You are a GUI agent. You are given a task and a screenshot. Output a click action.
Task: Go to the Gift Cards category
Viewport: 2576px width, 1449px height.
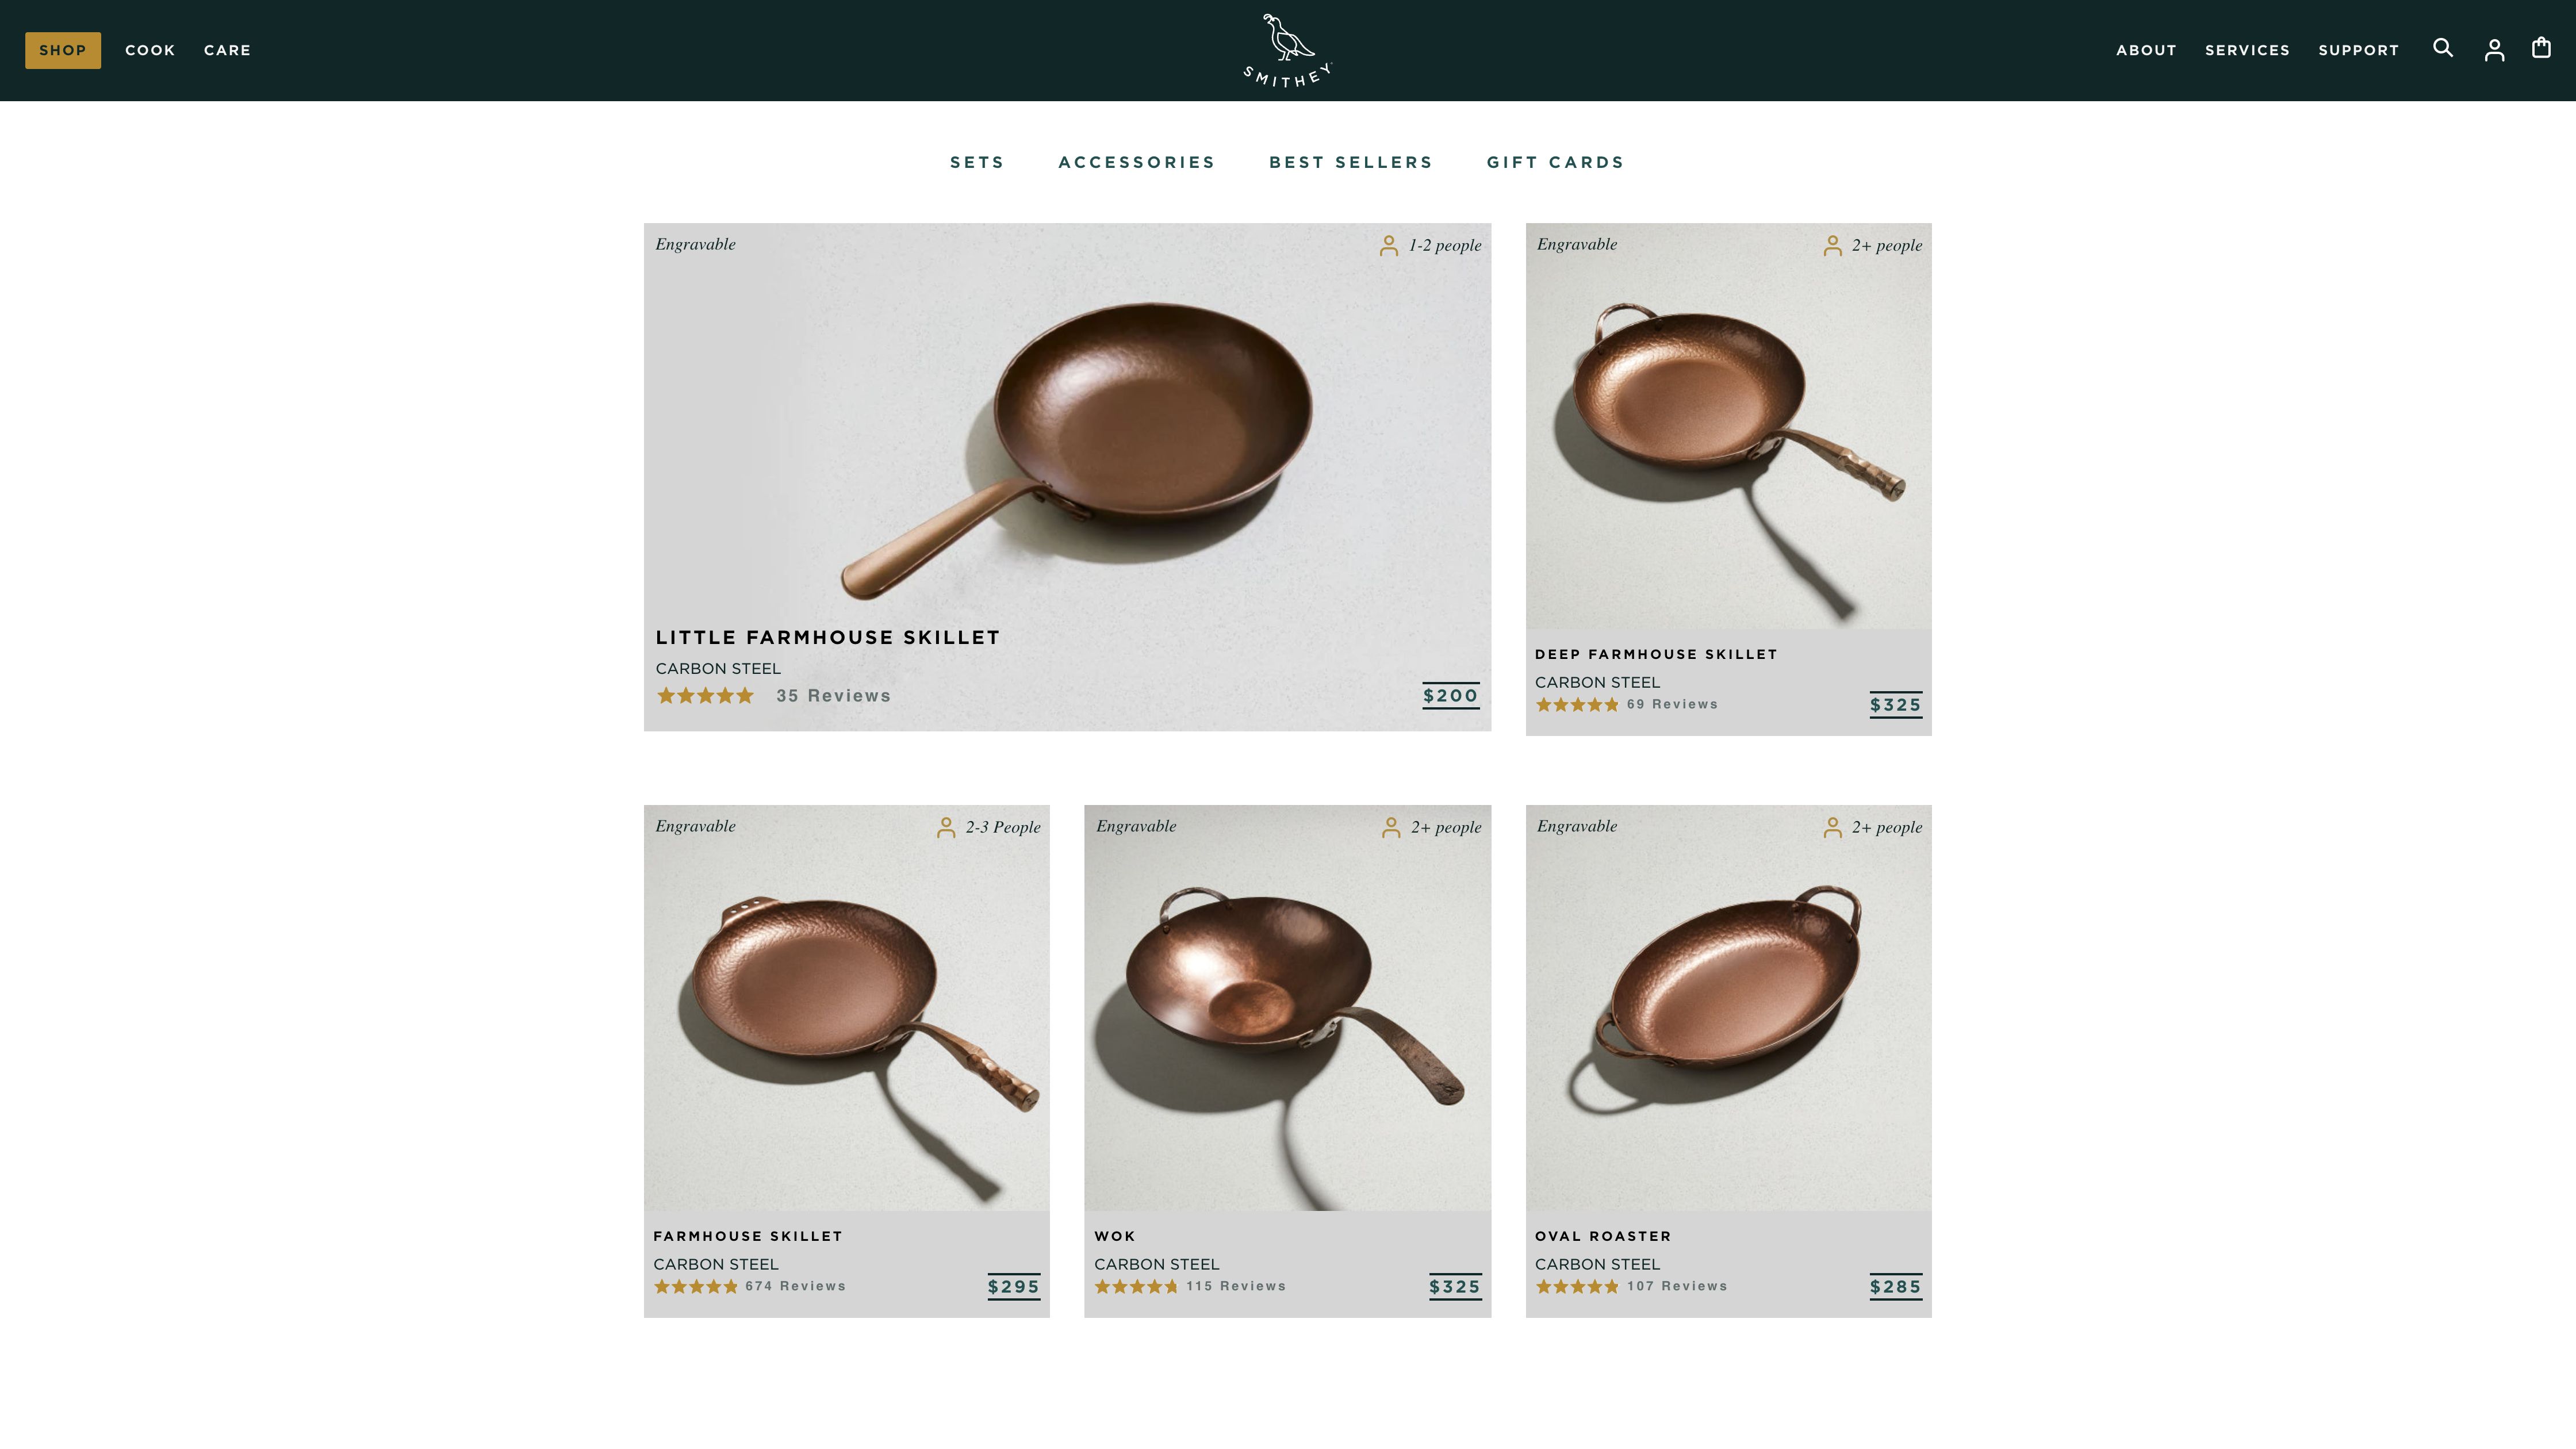click(x=1555, y=162)
